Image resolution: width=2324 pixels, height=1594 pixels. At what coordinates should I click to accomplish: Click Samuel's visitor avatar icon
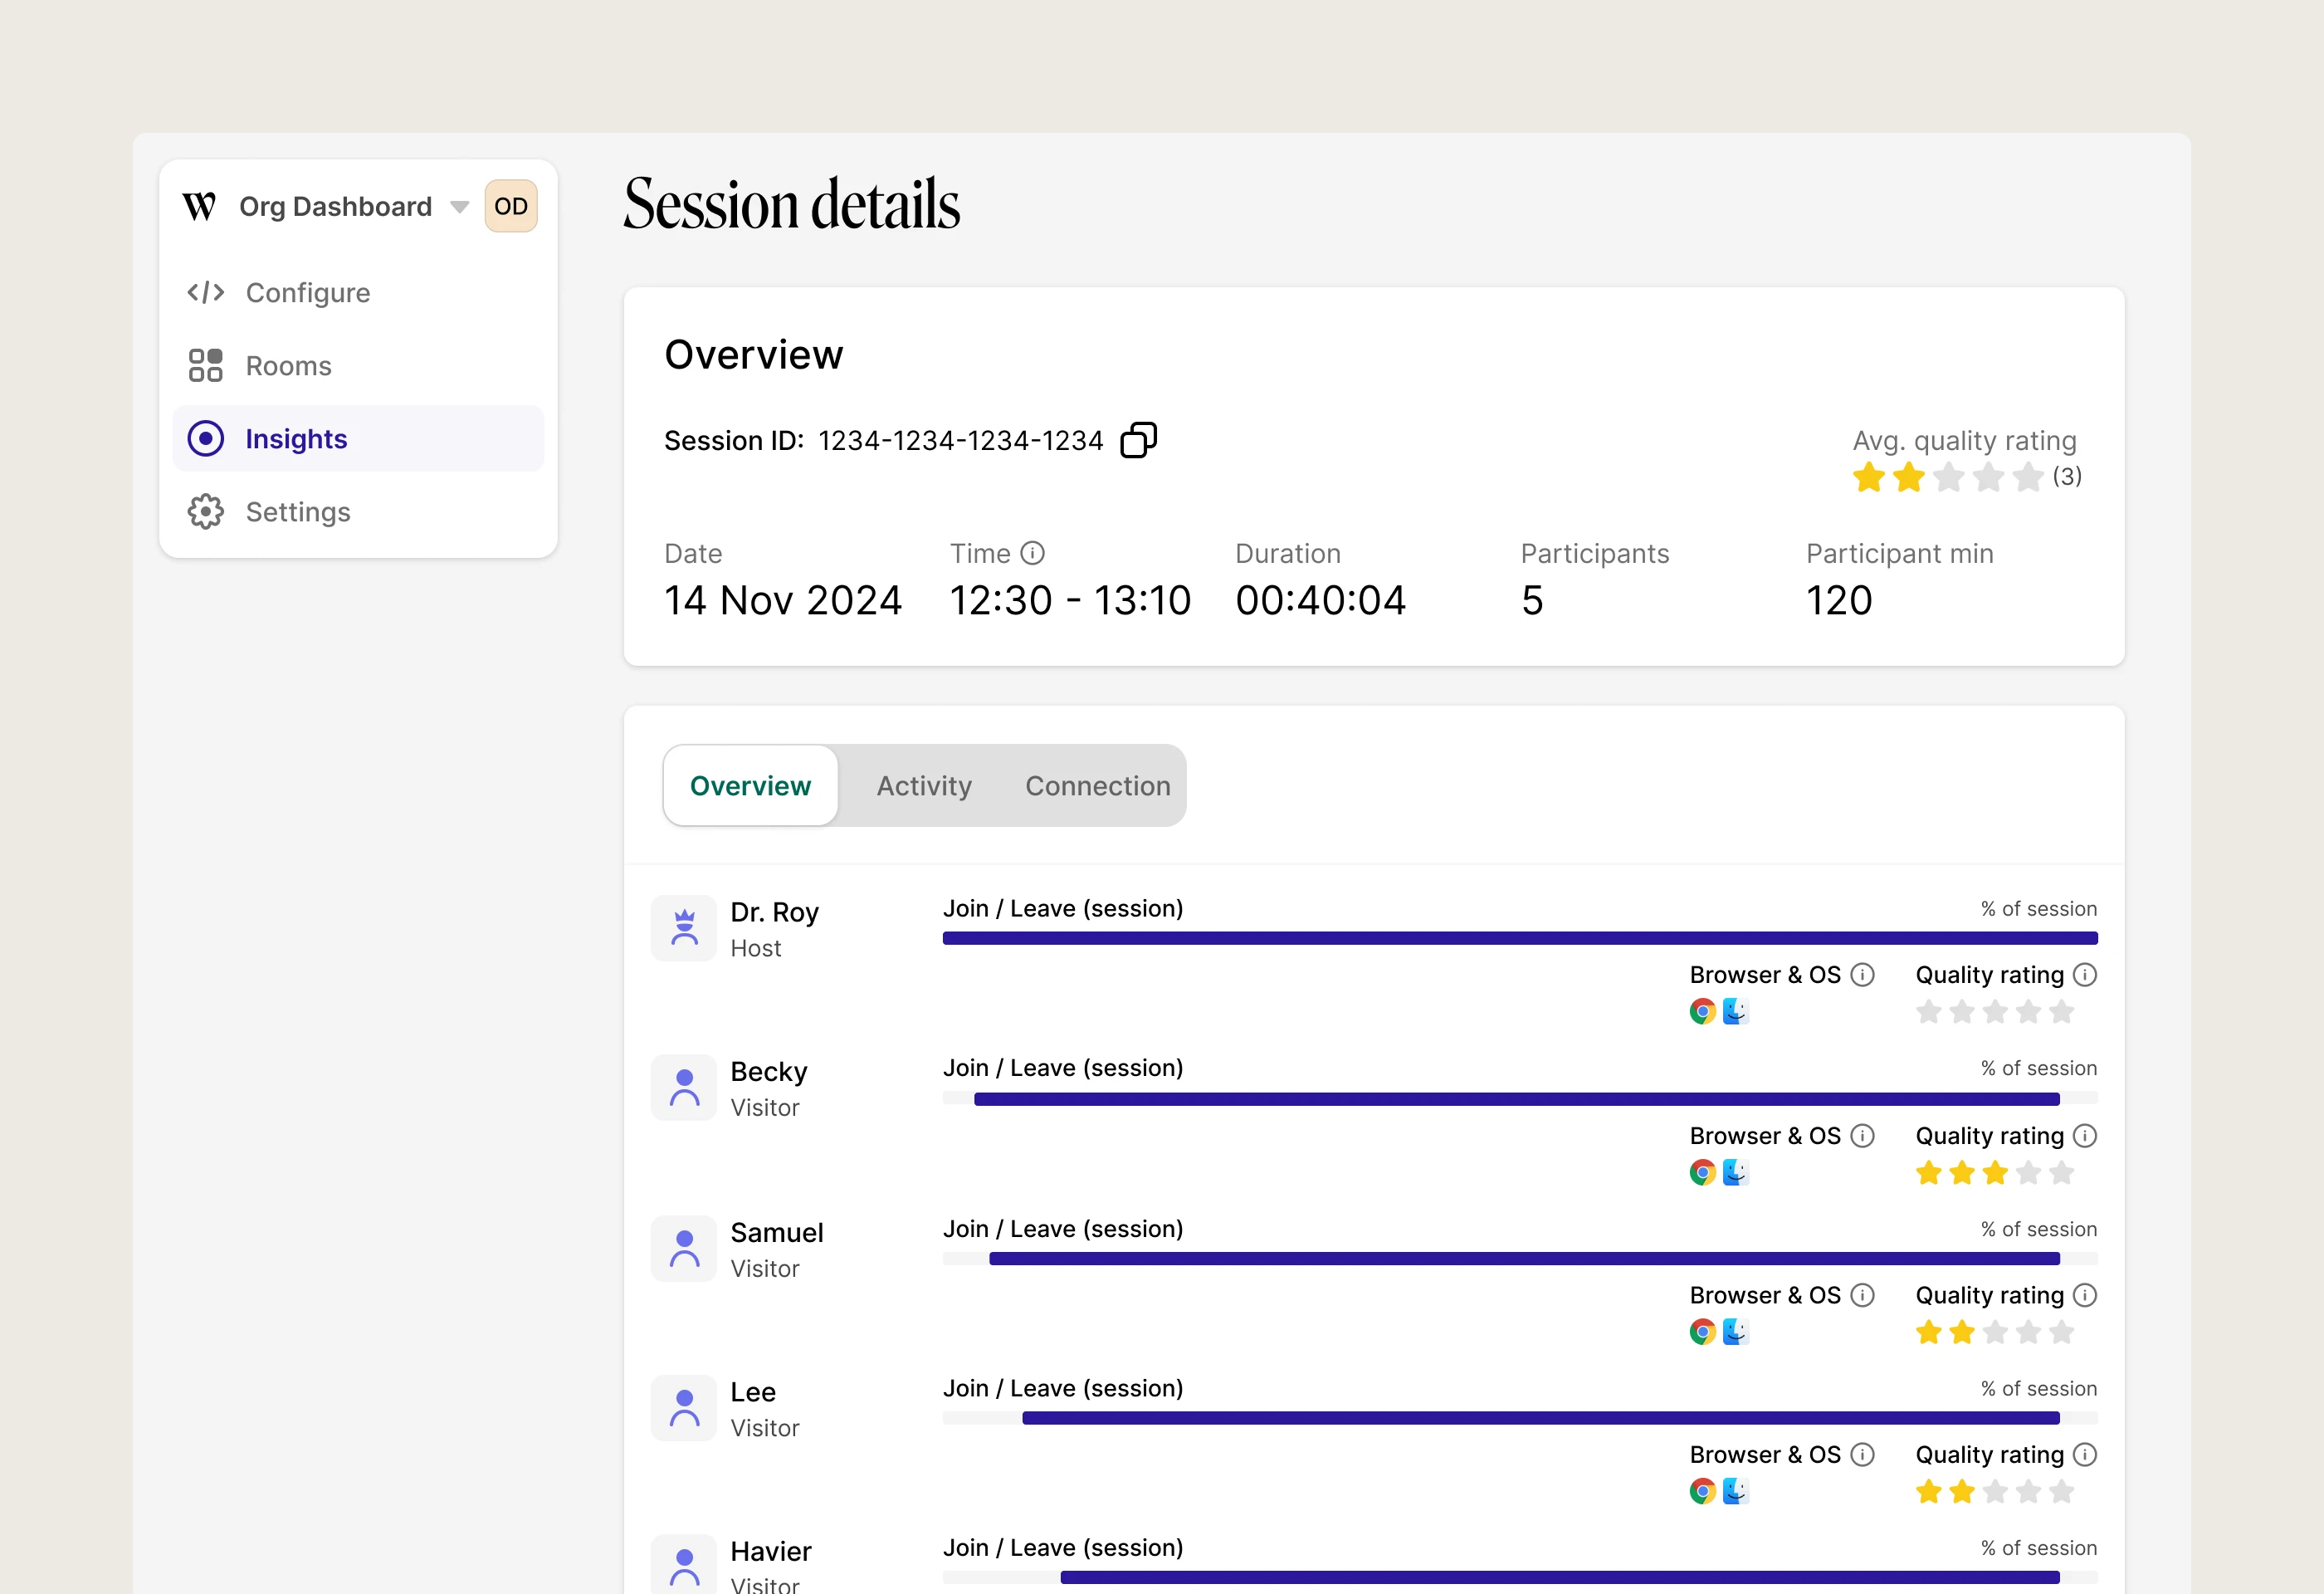[x=684, y=1249]
